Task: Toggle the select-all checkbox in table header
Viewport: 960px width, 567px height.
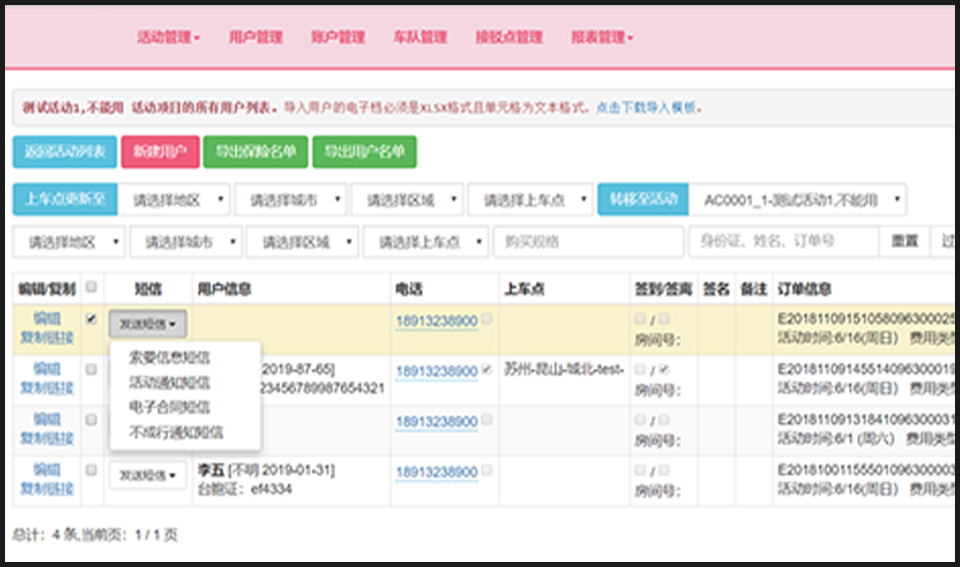Action: click(x=92, y=288)
